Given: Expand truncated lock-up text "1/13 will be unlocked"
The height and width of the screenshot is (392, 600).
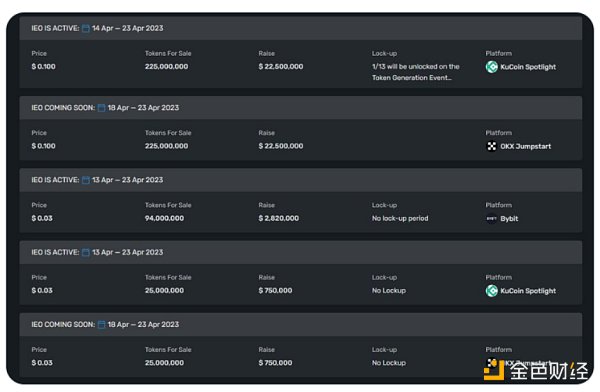Looking at the screenshot, I should point(416,72).
